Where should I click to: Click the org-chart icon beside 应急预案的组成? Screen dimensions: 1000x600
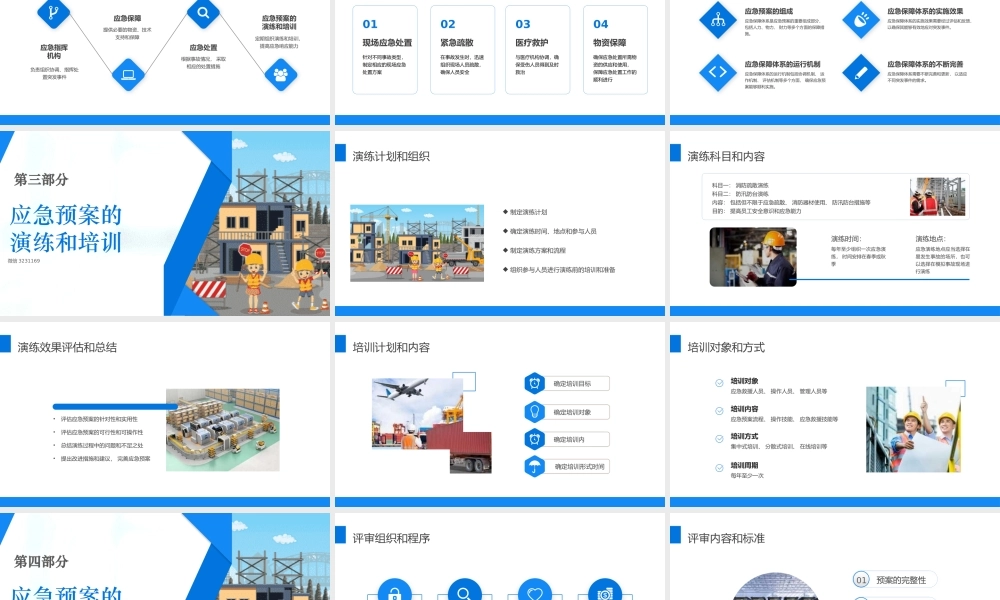coord(718,20)
